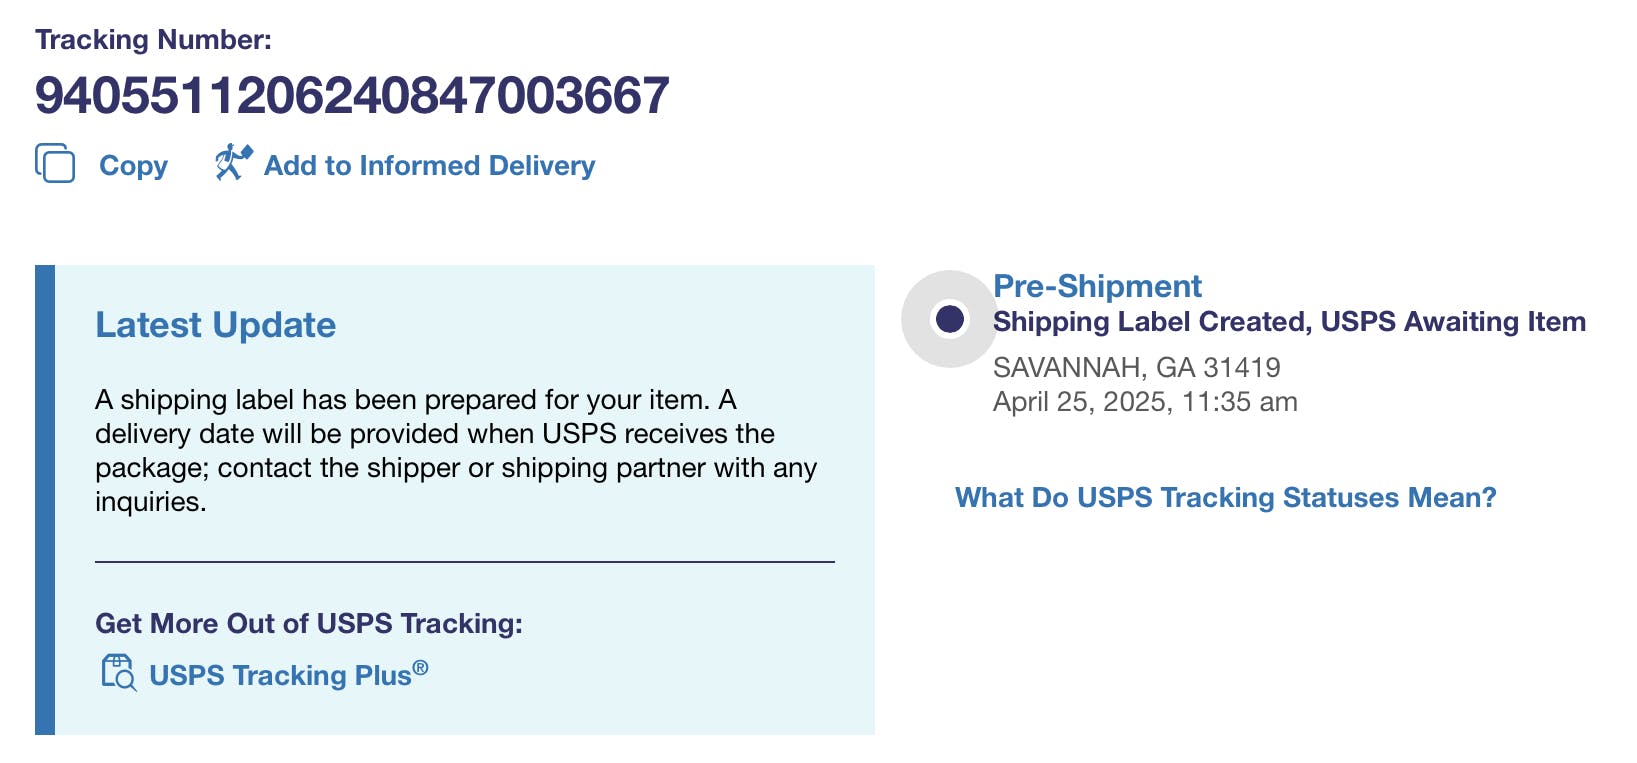The image size is (1637, 763).
Task: Click the shipping label prepared message paragraph
Action: (x=455, y=451)
